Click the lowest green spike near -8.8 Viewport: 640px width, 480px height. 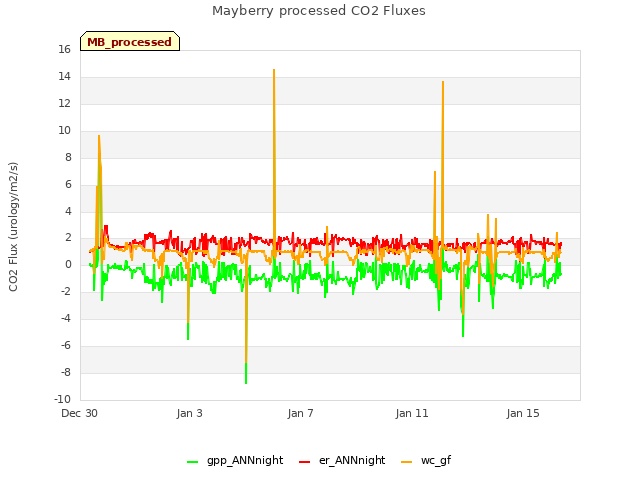click(x=246, y=382)
